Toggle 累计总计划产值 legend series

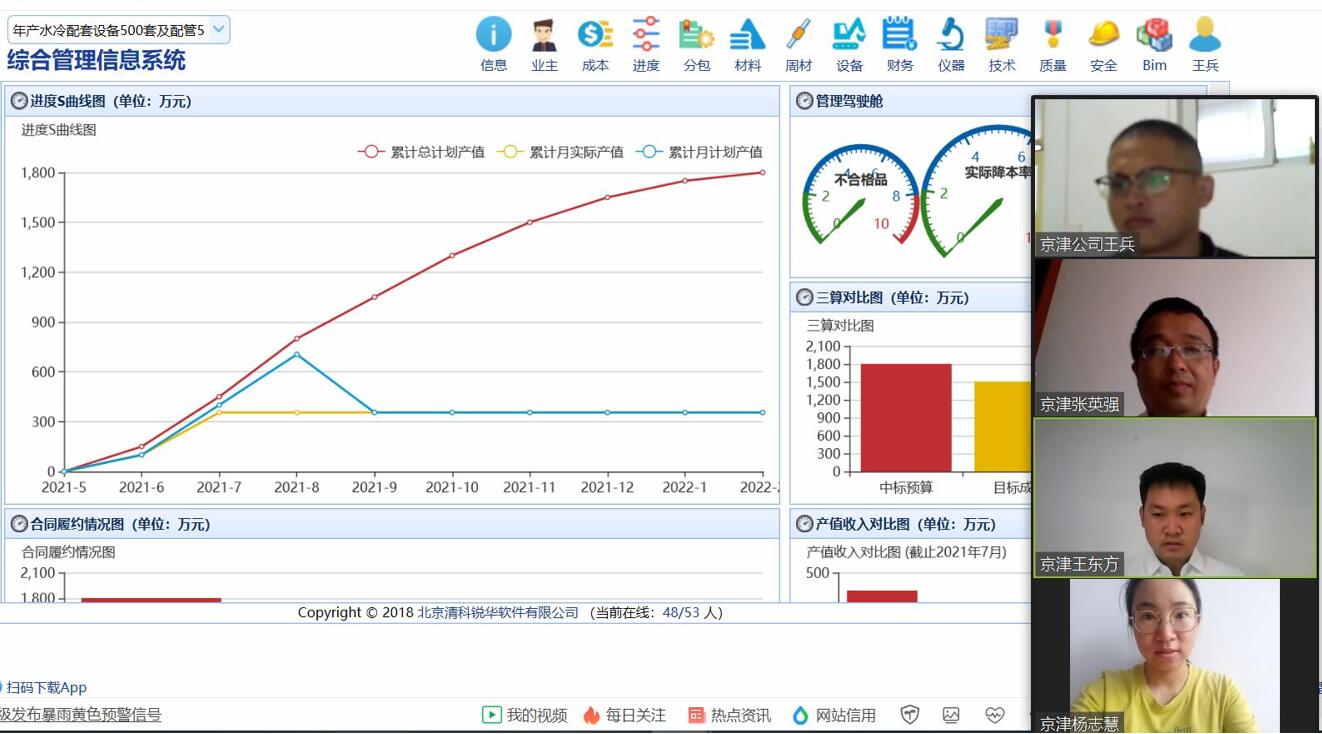coord(421,152)
